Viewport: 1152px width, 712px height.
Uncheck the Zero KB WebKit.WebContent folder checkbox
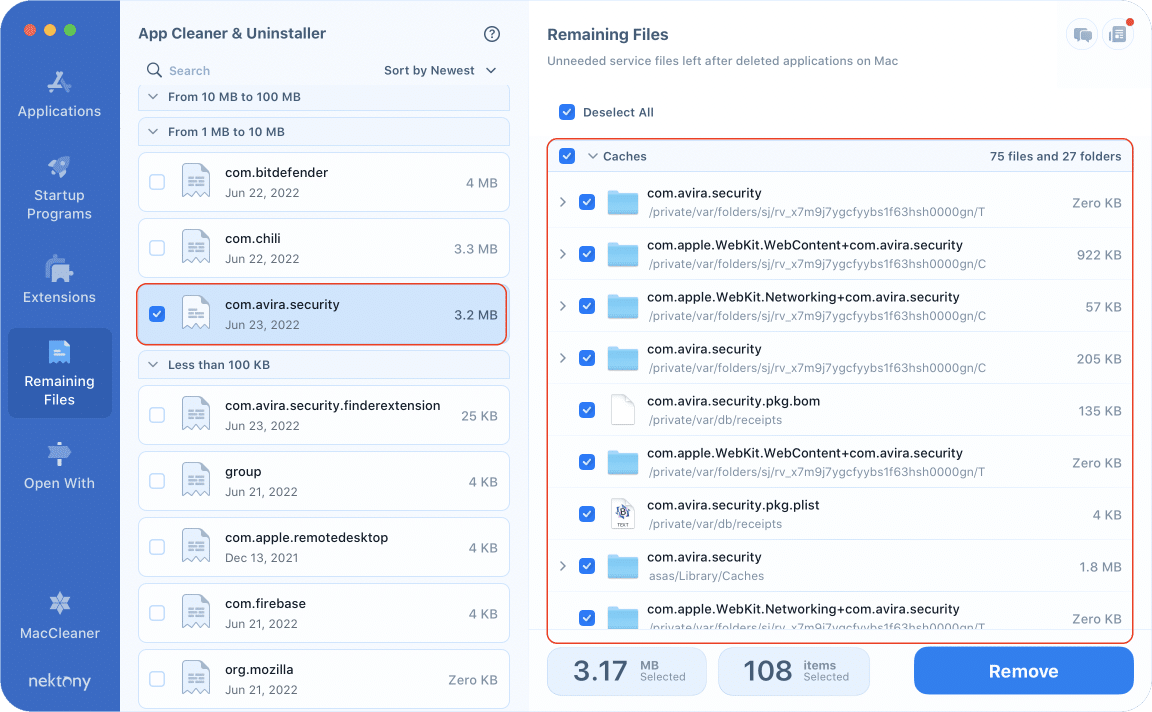point(587,462)
